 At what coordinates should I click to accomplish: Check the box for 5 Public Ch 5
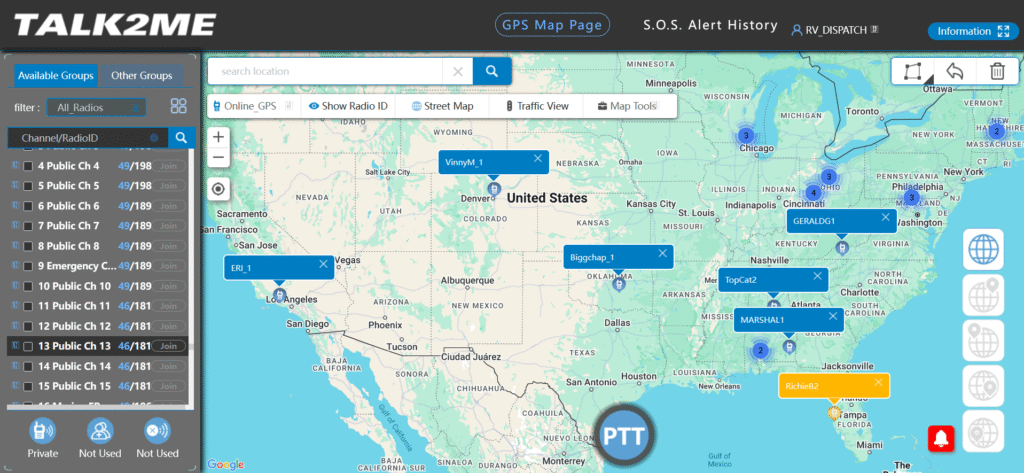pyautogui.click(x=28, y=186)
